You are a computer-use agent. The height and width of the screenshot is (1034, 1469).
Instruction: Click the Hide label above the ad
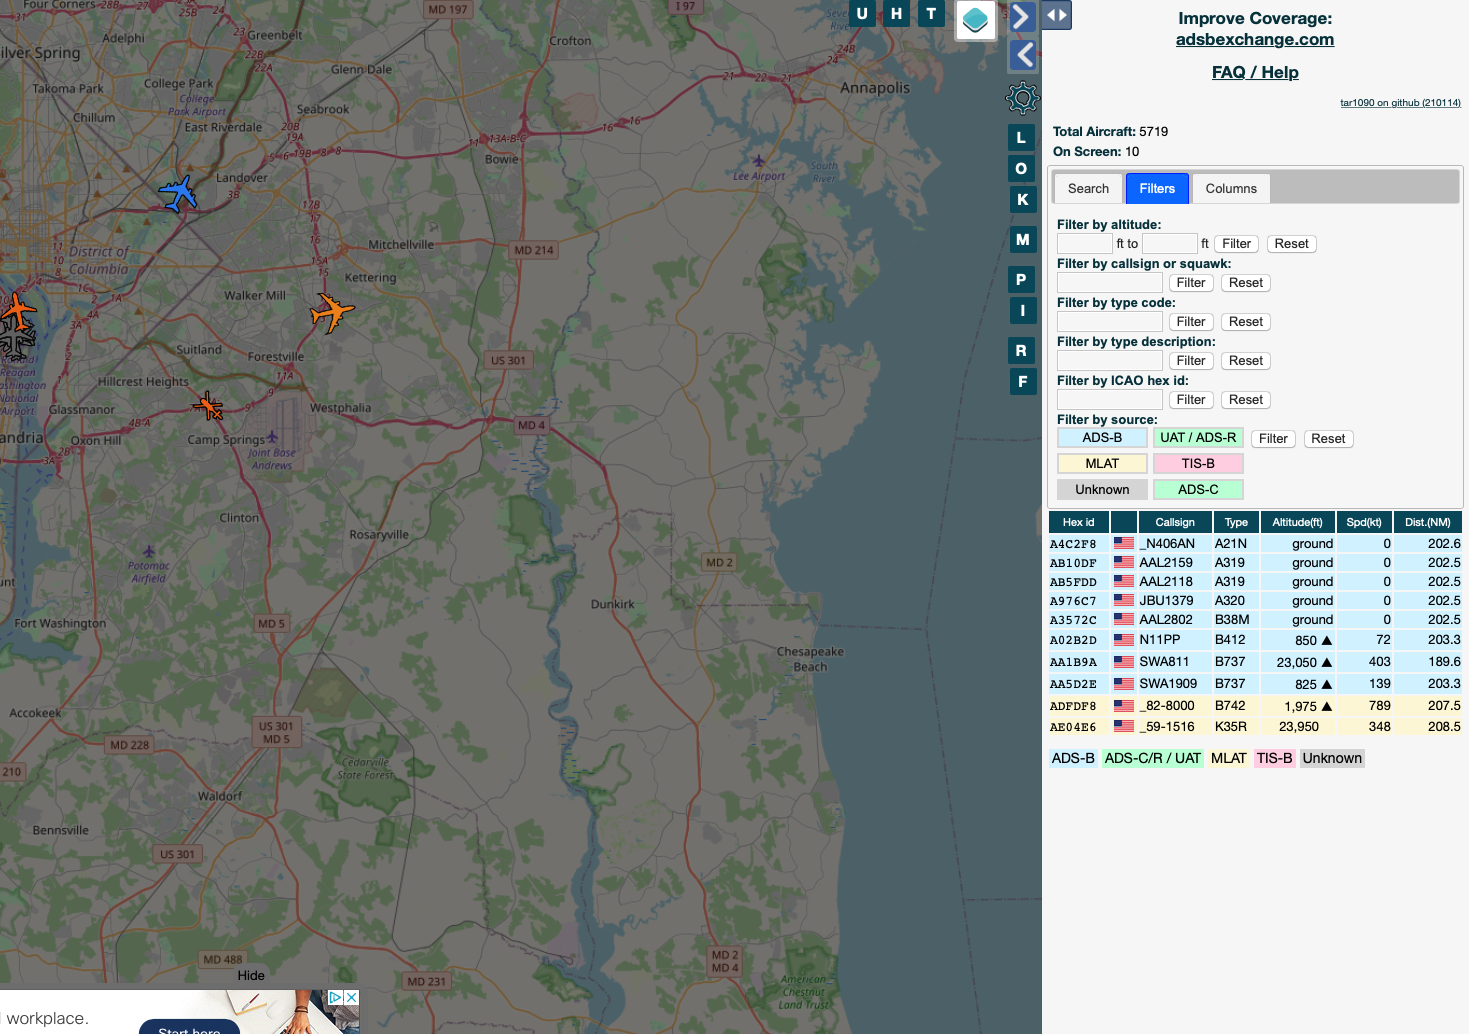[x=251, y=976]
